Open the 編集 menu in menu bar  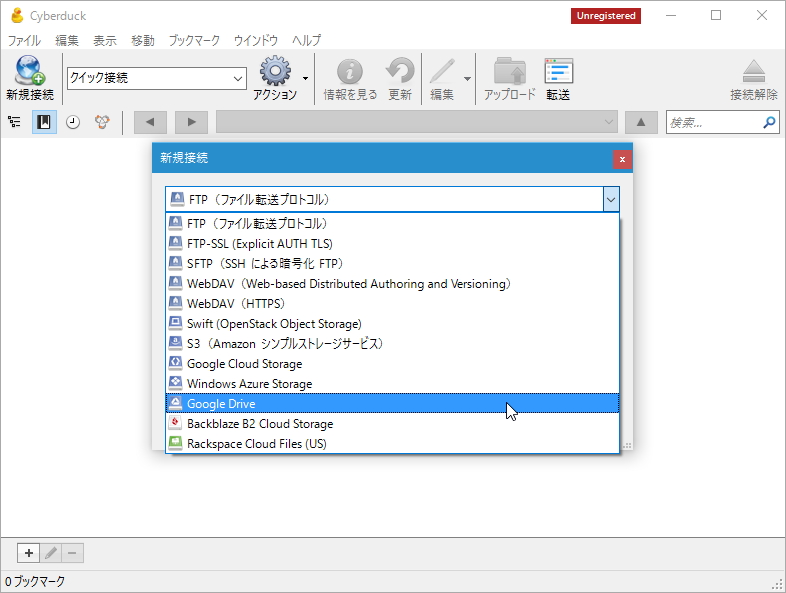pos(67,40)
